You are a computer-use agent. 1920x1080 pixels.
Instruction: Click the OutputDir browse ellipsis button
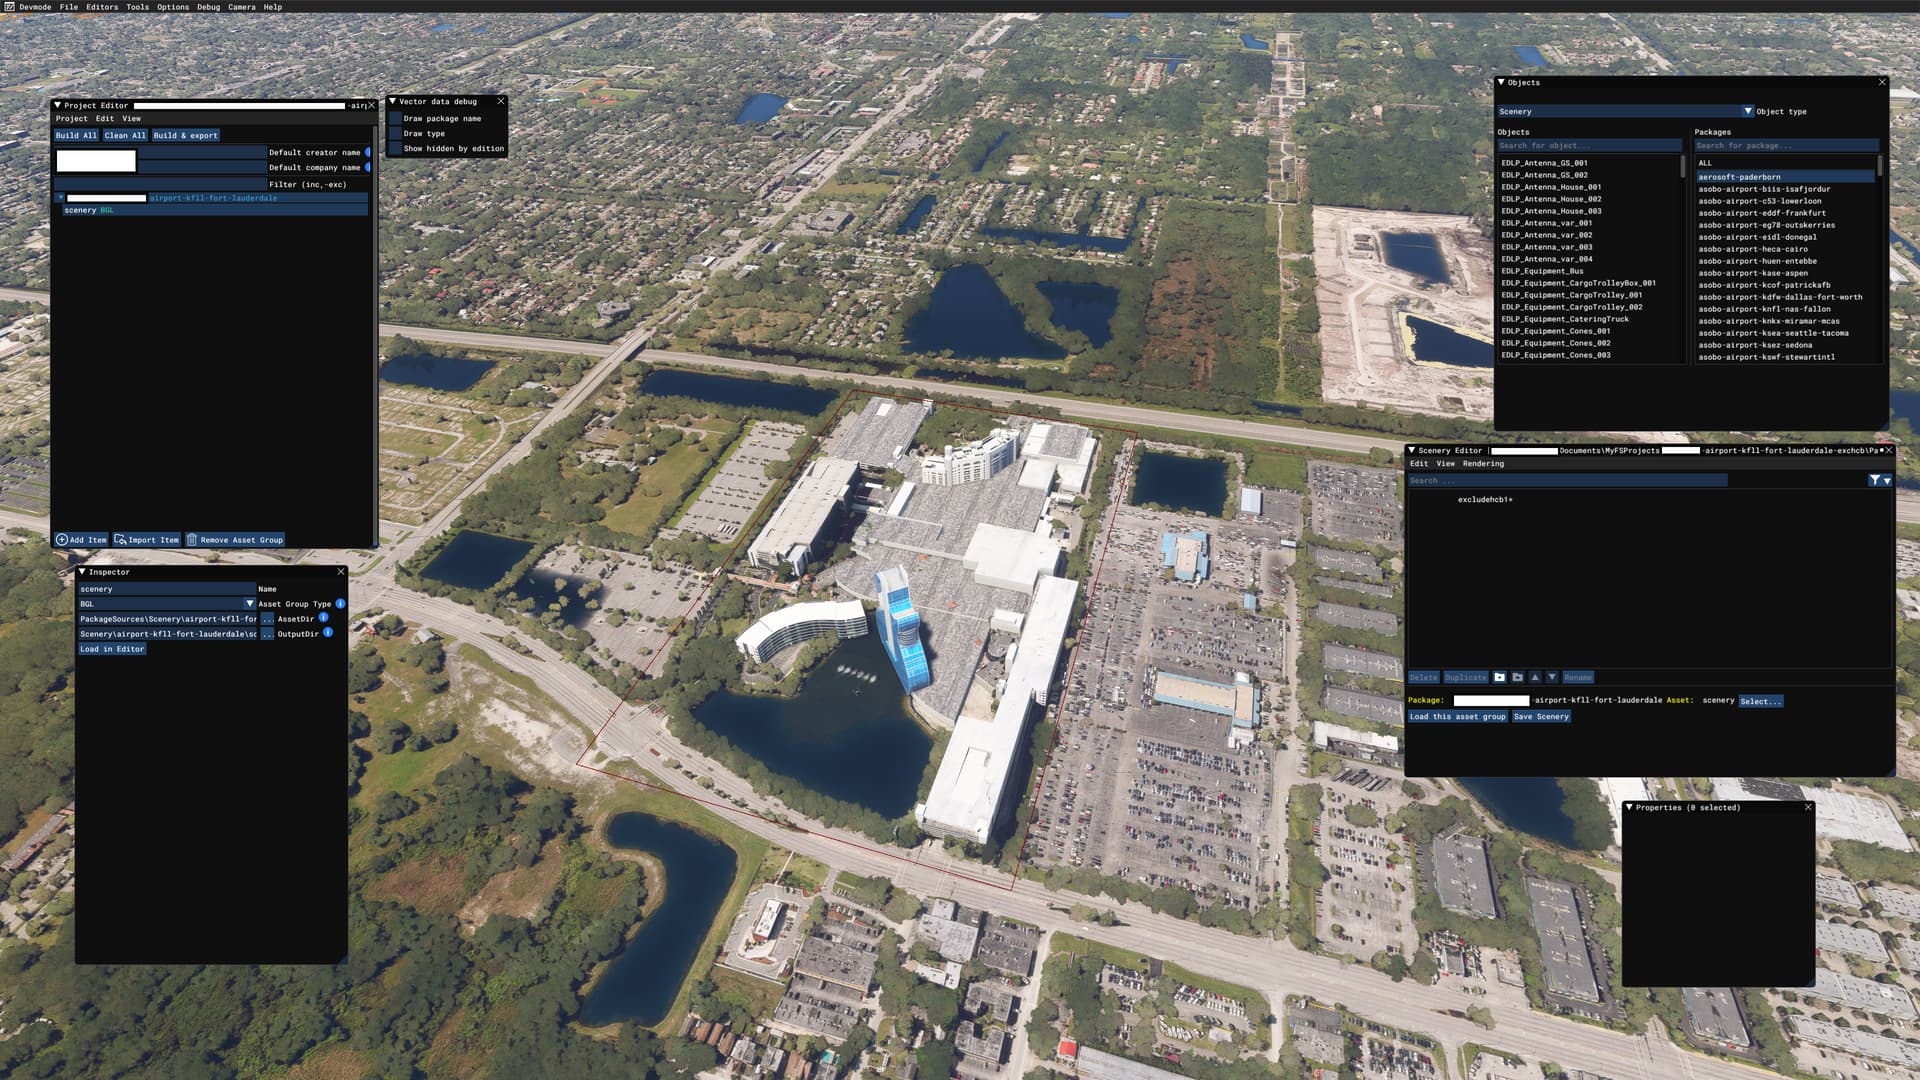tap(267, 634)
